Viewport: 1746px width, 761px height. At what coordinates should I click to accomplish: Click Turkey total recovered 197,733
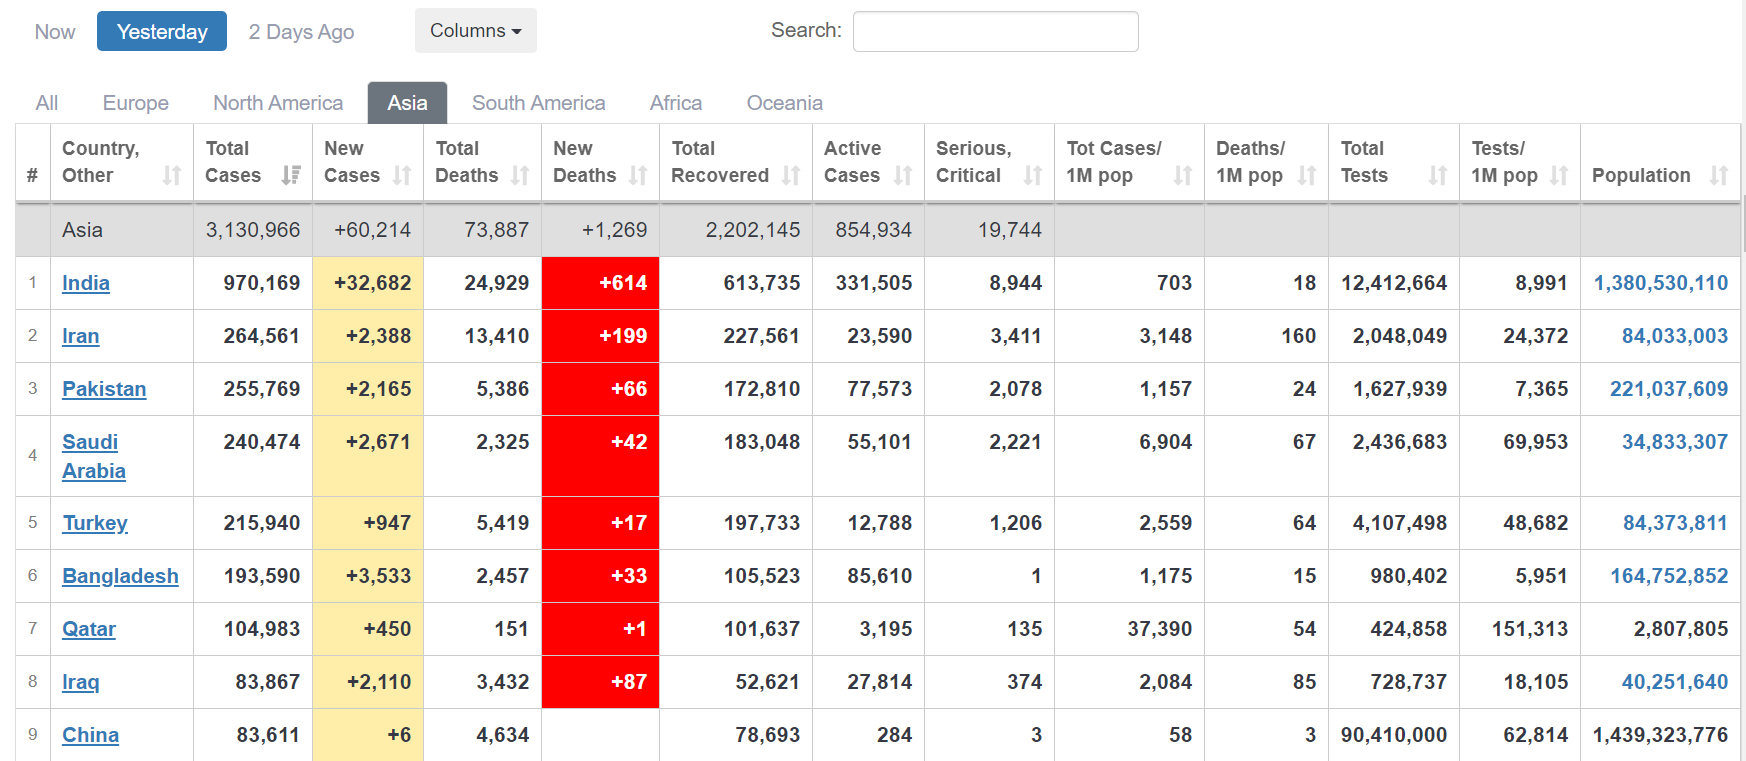point(762,523)
